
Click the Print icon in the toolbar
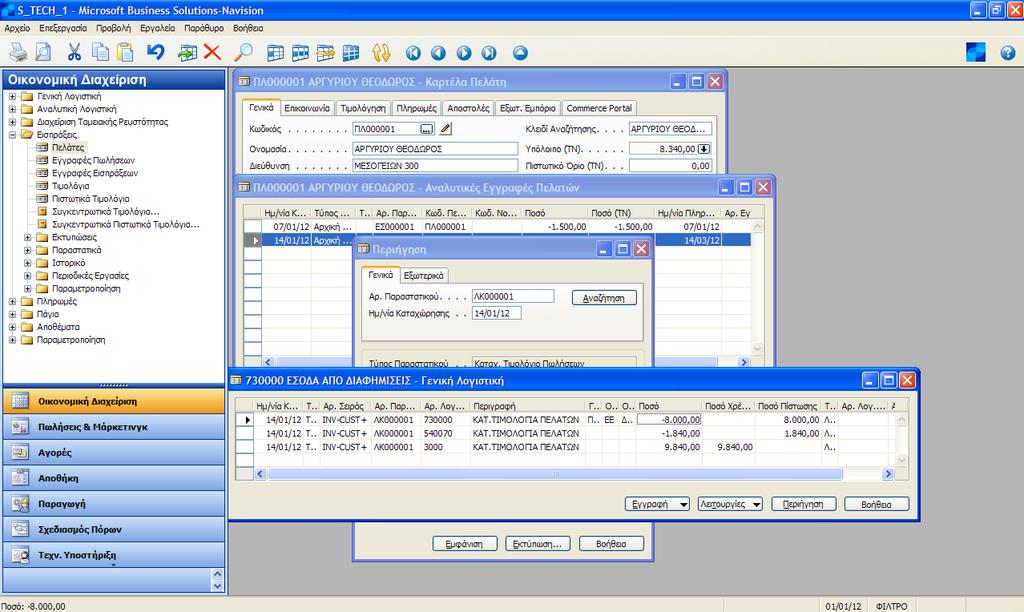(x=18, y=52)
